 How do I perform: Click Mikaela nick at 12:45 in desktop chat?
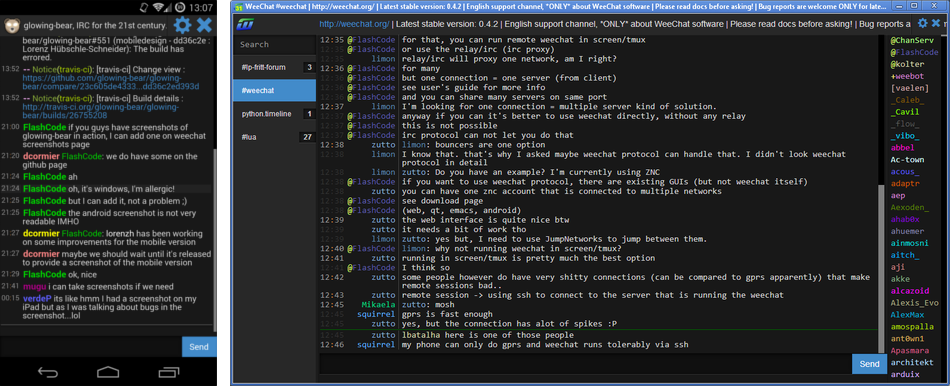tap(378, 304)
